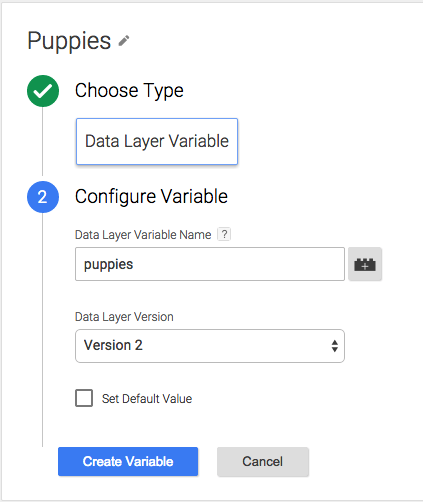Click the green checkmark step icon

[x=43, y=91]
